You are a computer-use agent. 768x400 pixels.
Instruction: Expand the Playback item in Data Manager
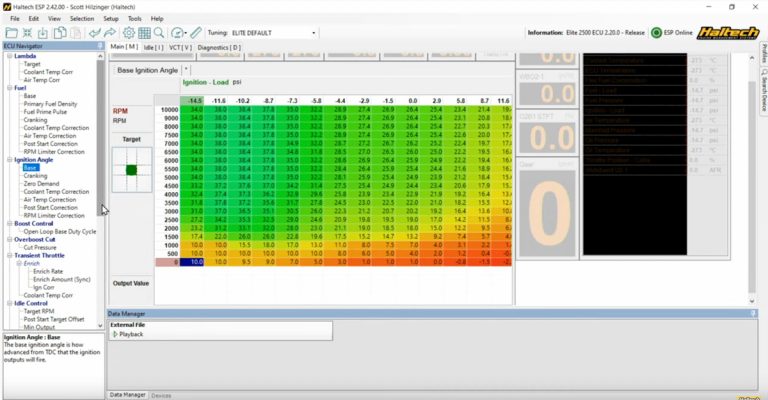(x=114, y=334)
